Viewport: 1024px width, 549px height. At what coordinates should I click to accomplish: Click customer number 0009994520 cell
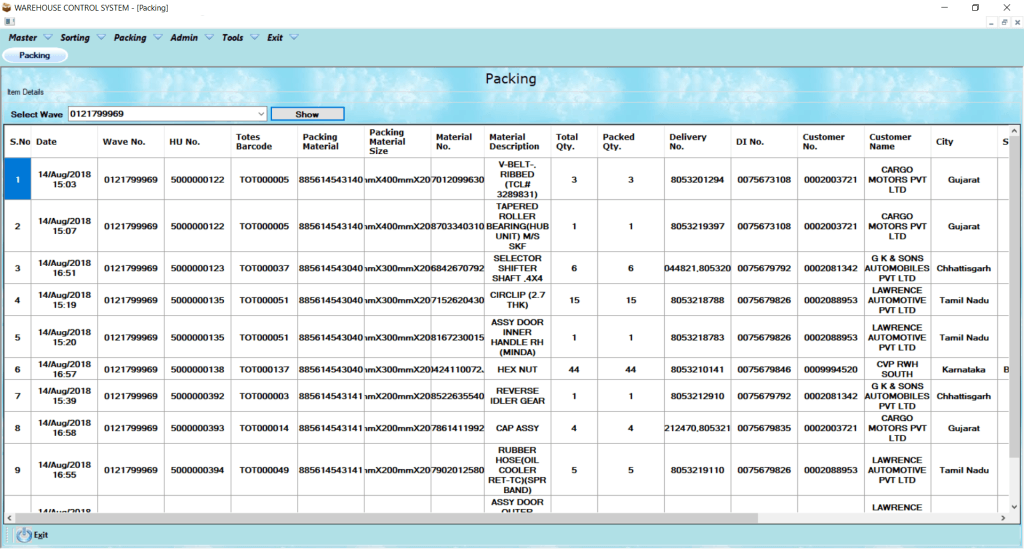tap(831, 369)
